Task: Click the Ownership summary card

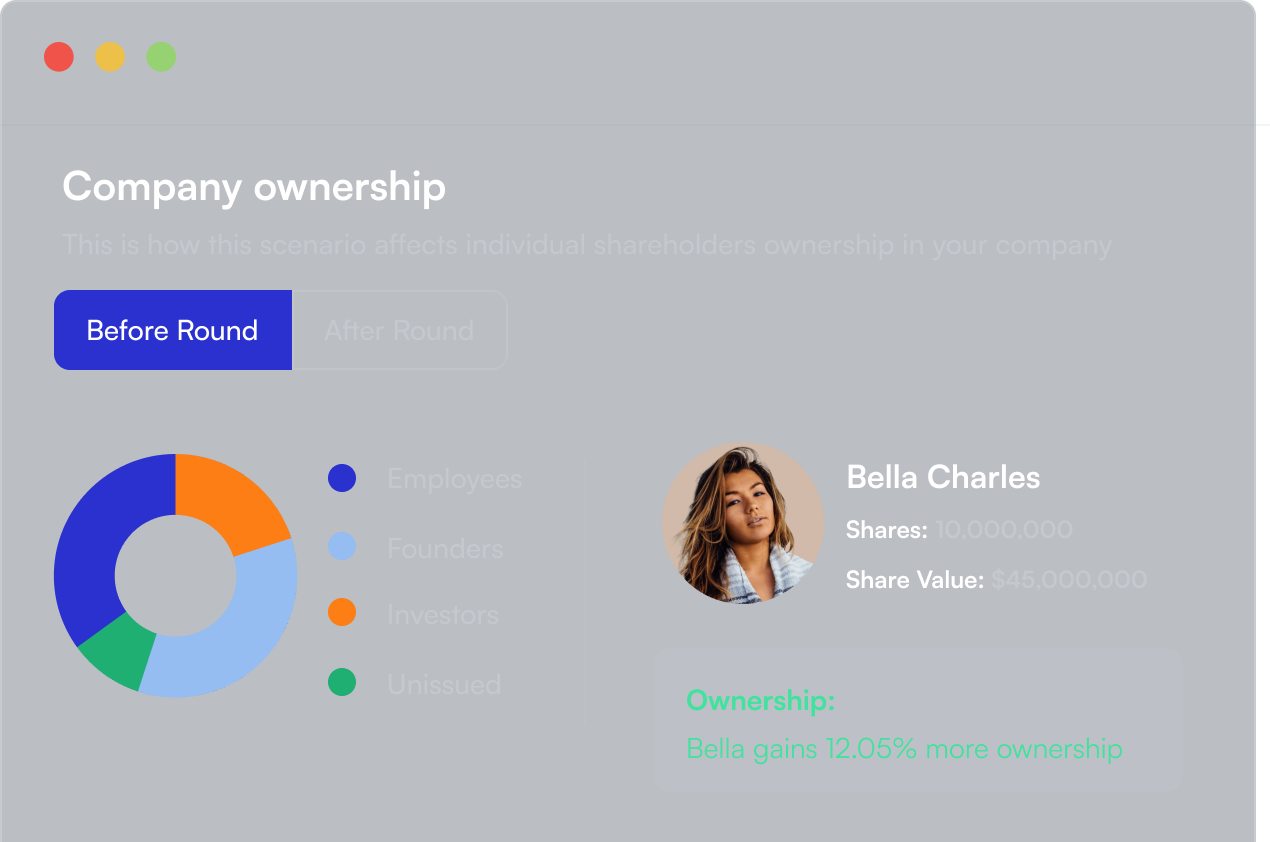Action: click(x=917, y=720)
